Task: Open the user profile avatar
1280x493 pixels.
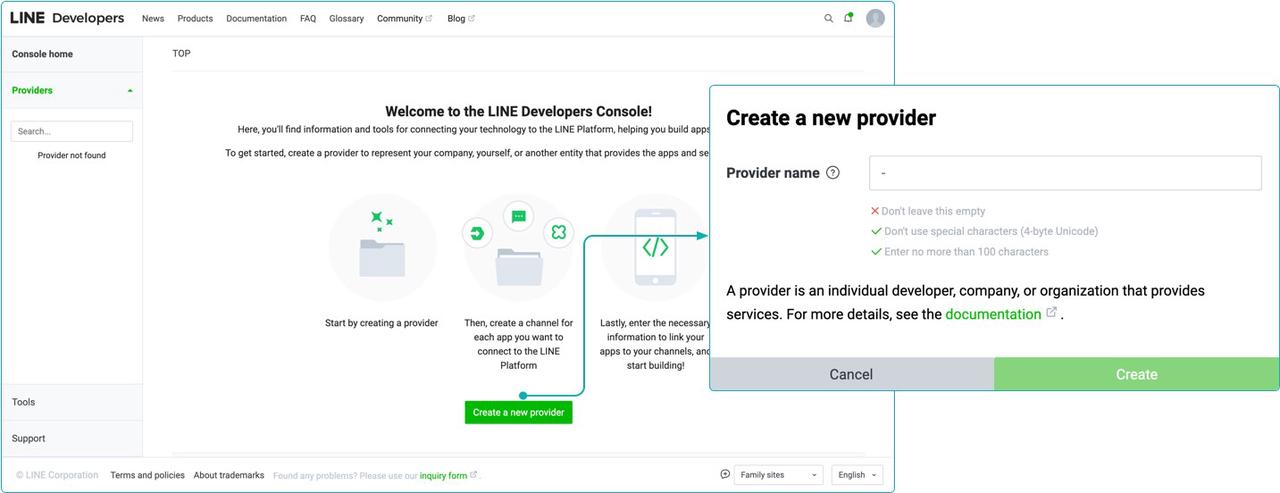Action: click(x=875, y=18)
